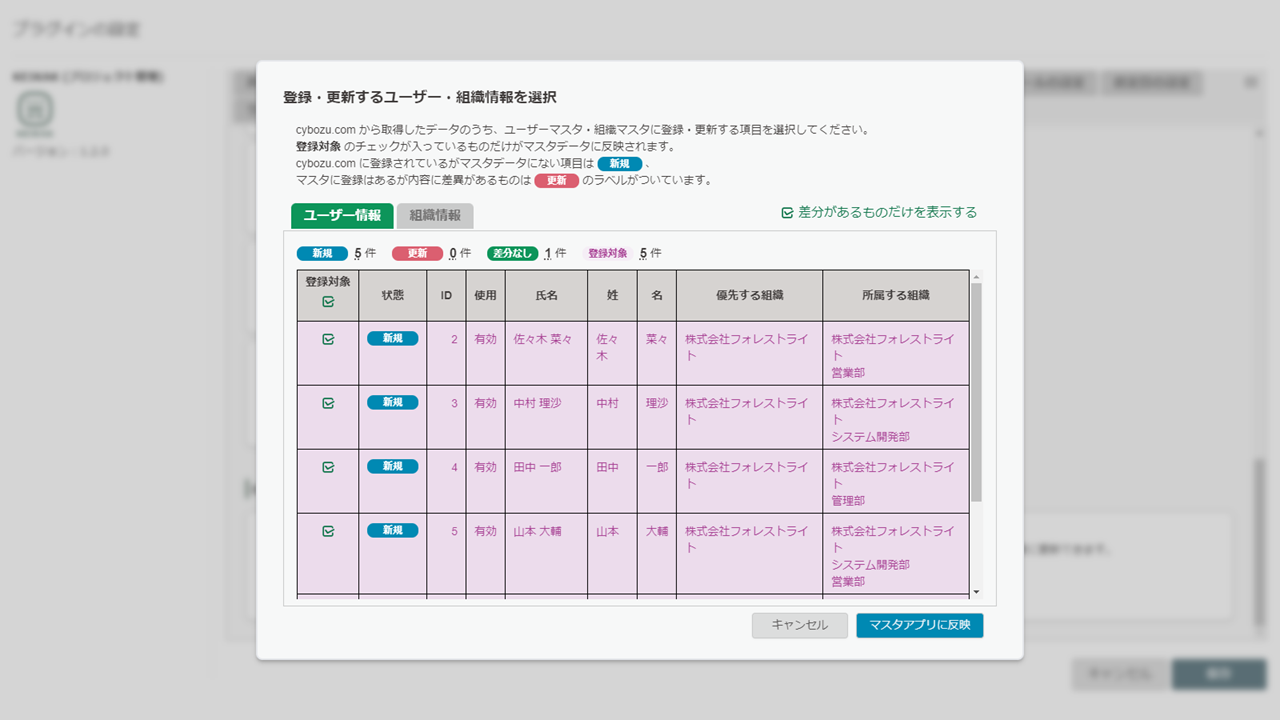Toggle the select-all checkbox in 登録対象 header
This screenshot has width=1280, height=720.
[x=328, y=302]
